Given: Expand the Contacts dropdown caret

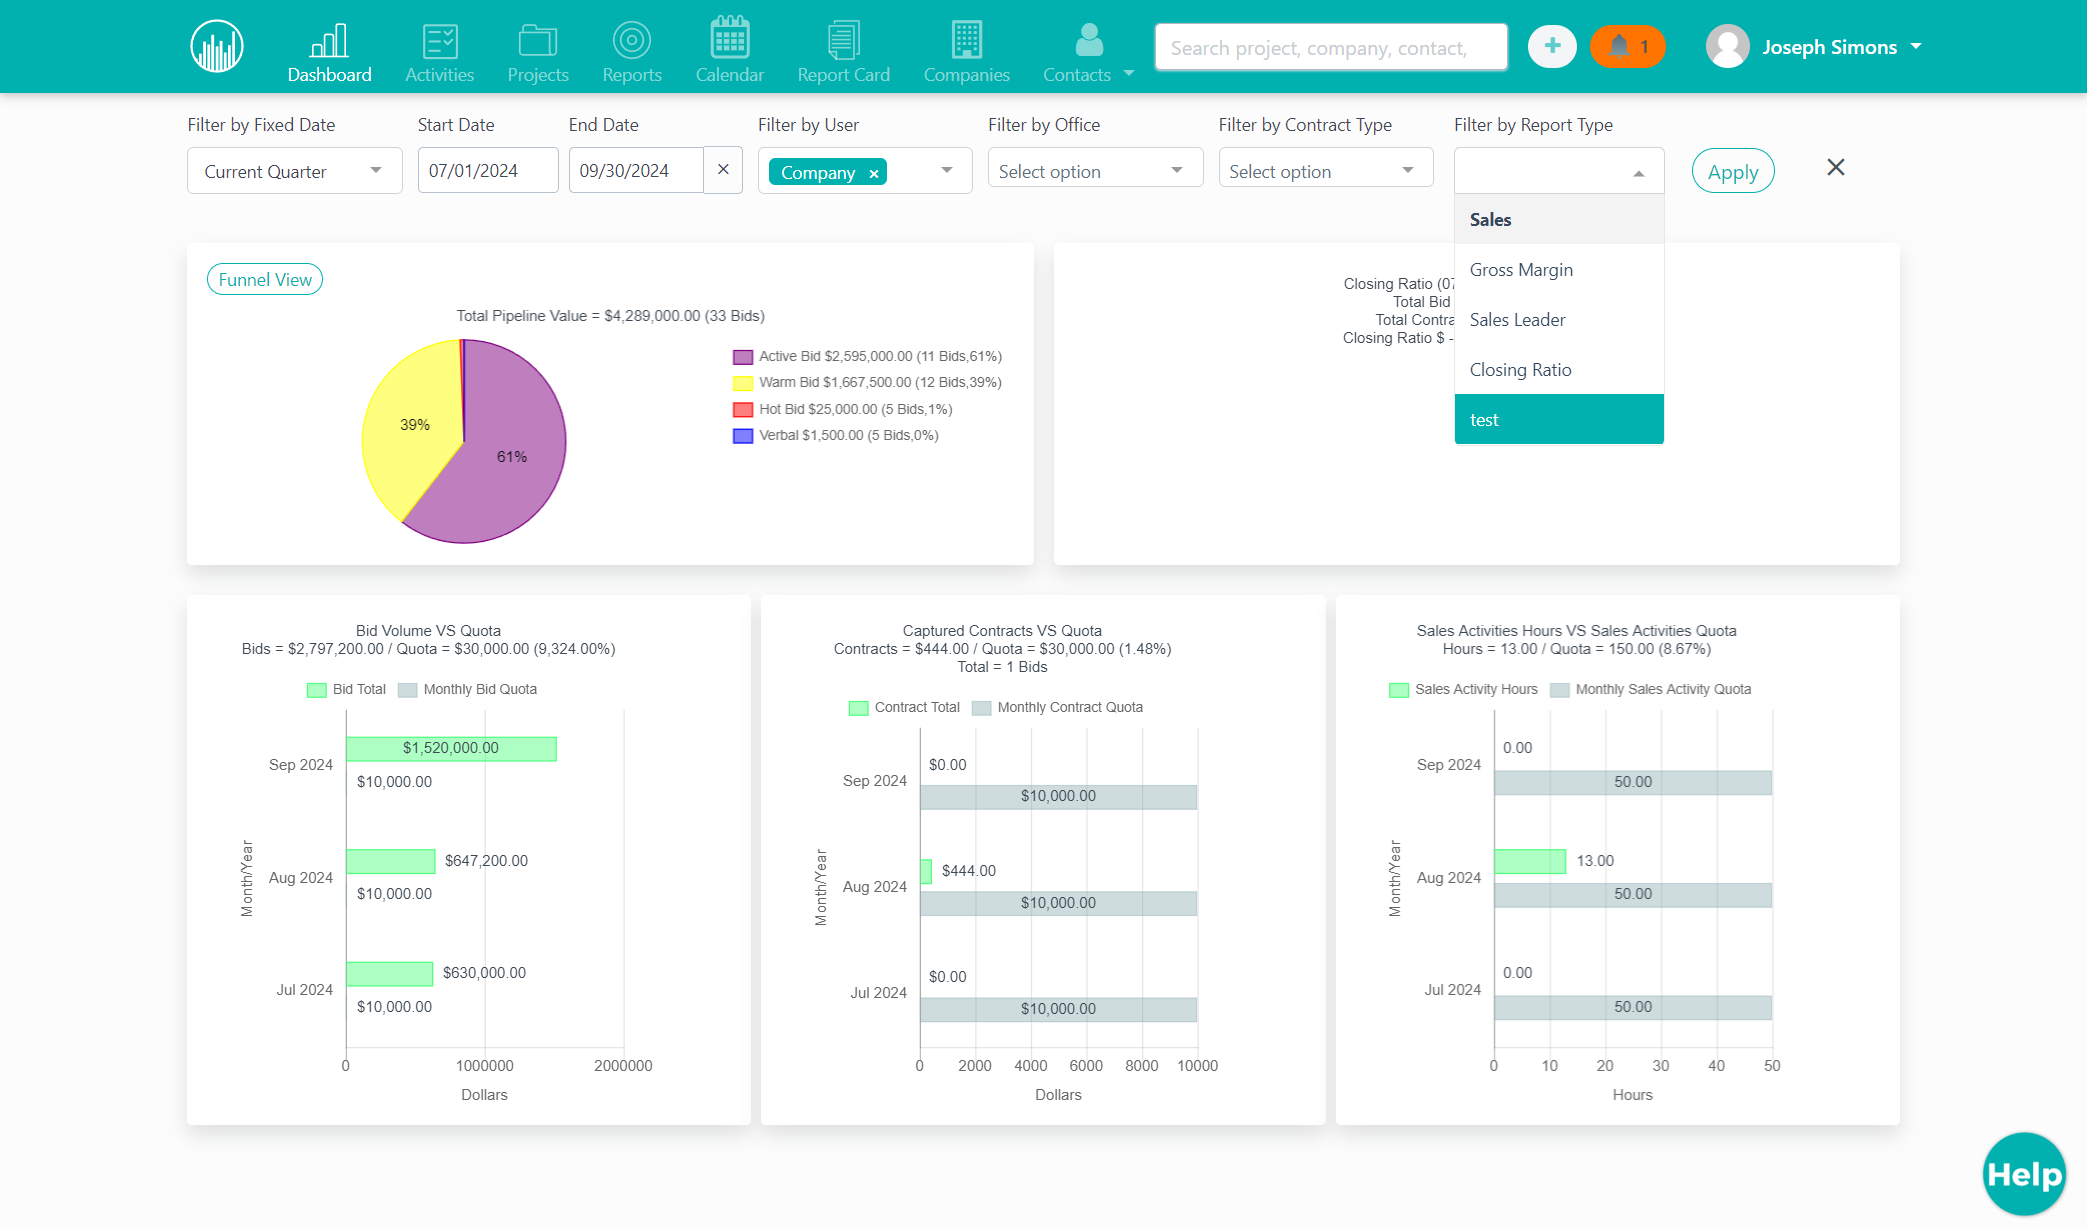Looking at the screenshot, I should (1129, 73).
